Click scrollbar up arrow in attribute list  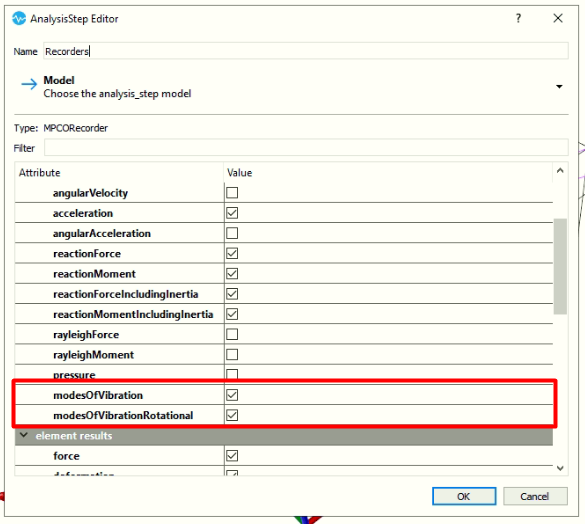tap(560, 171)
